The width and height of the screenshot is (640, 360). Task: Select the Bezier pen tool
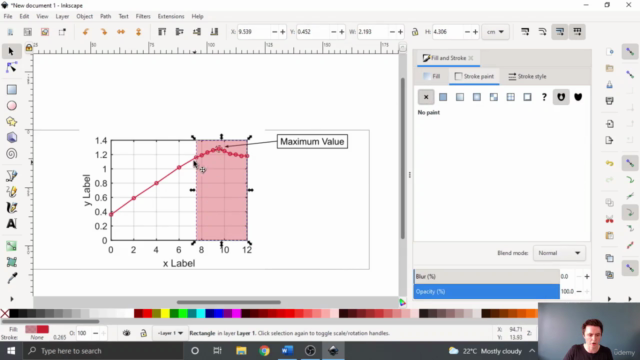pos(11,176)
